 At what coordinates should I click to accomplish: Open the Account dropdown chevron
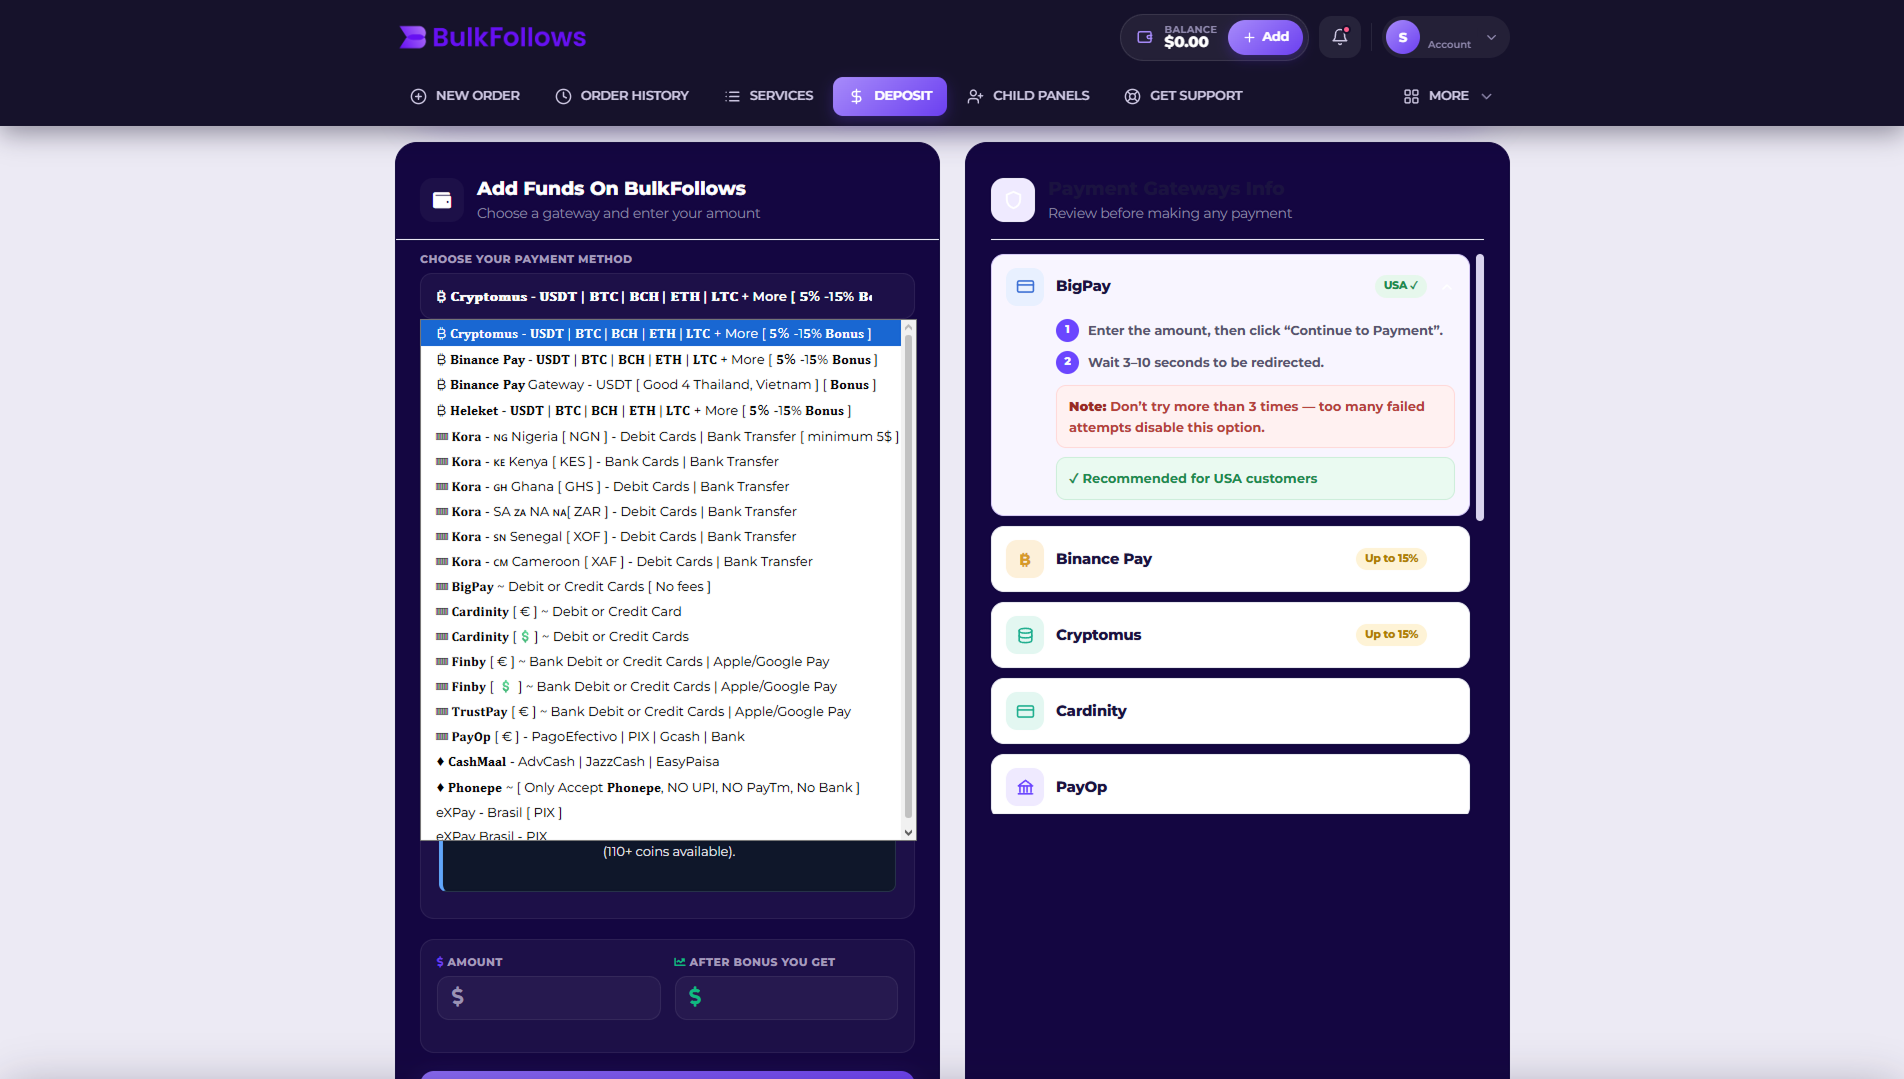point(1491,38)
